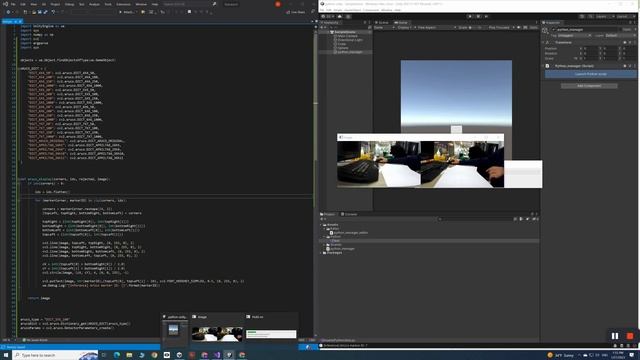
Task: Click the Live Share button in Visual Studio
Action: click(x=296, y=12)
